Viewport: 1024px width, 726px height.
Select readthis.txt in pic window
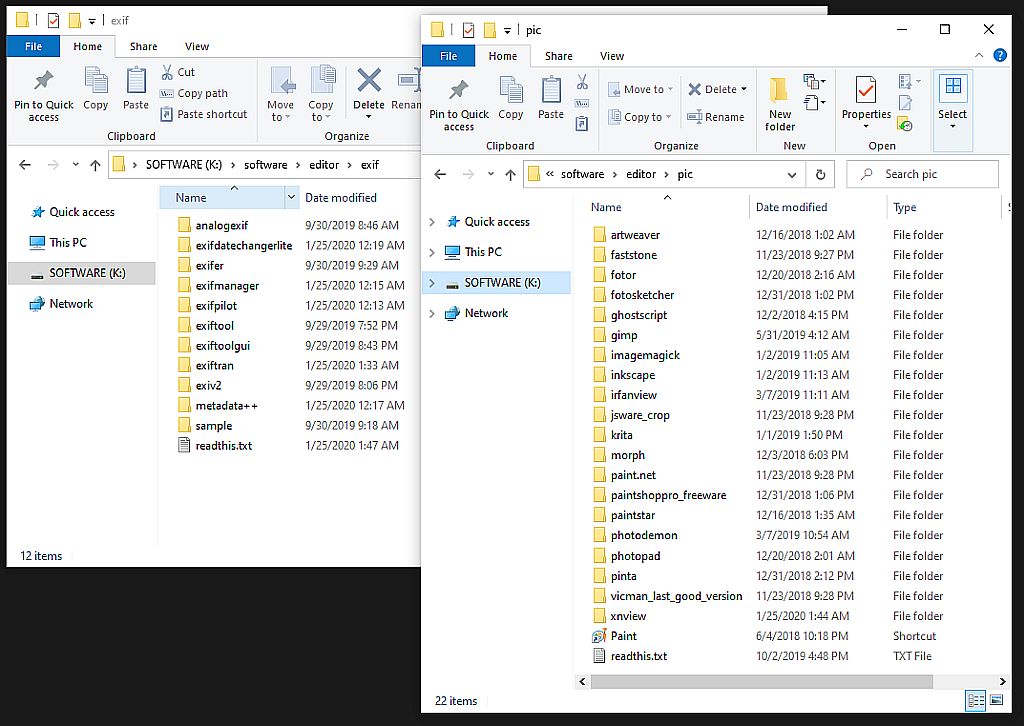pyautogui.click(x=639, y=656)
